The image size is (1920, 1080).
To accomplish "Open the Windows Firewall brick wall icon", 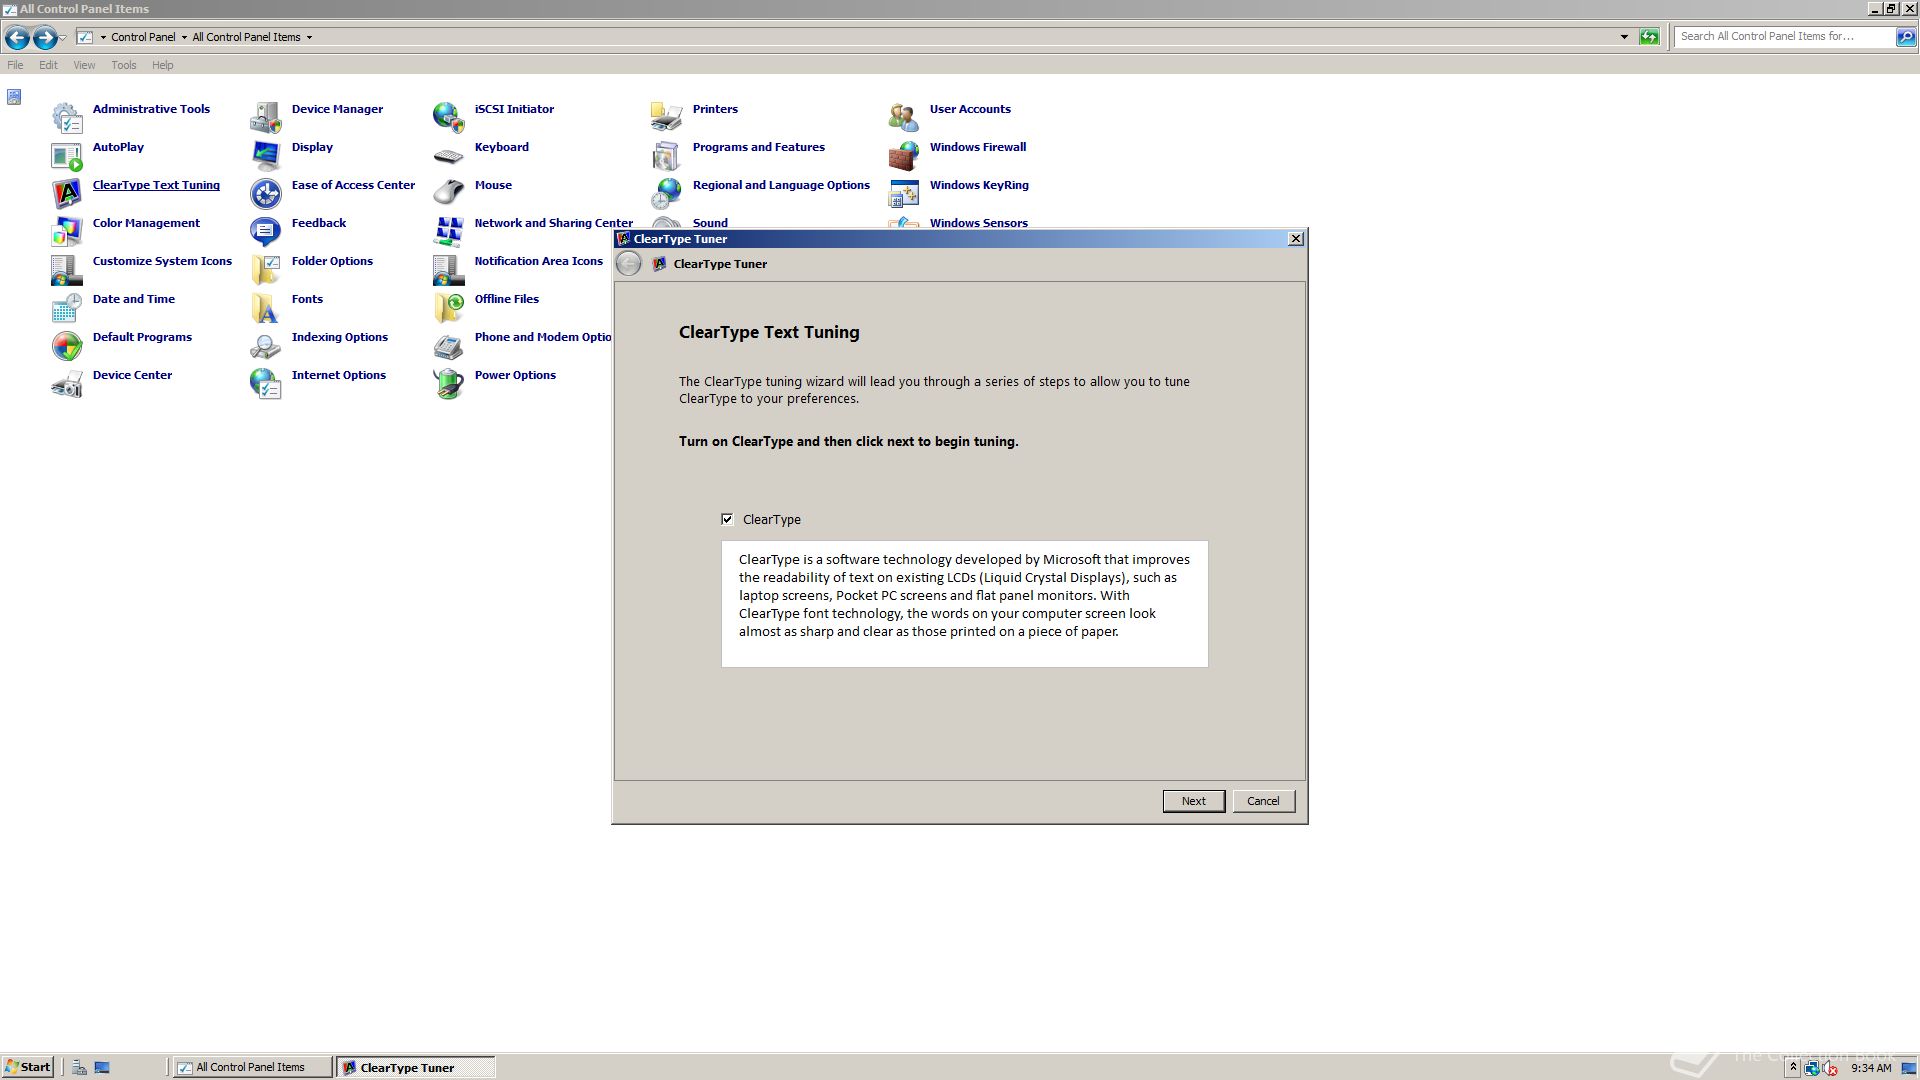I will click(904, 156).
